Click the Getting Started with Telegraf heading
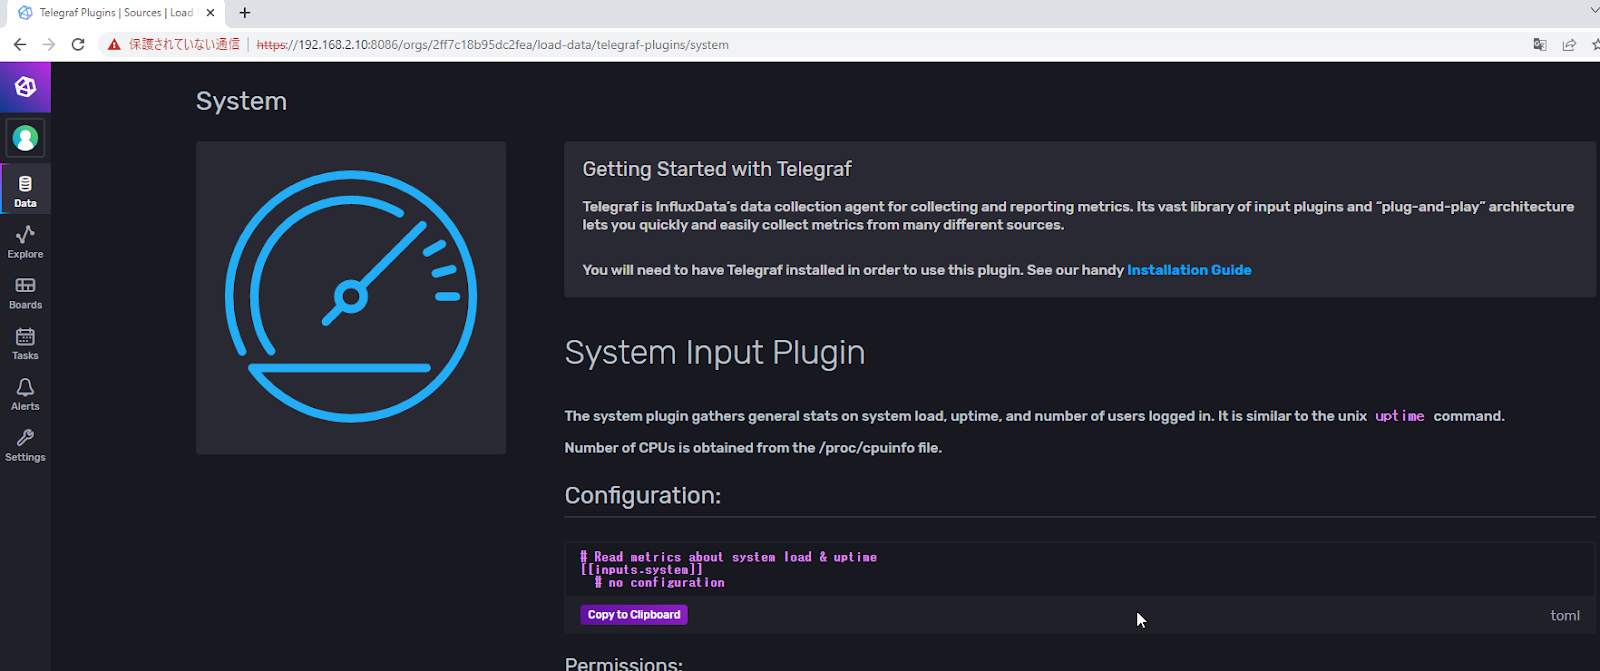 [x=717, y=169]
